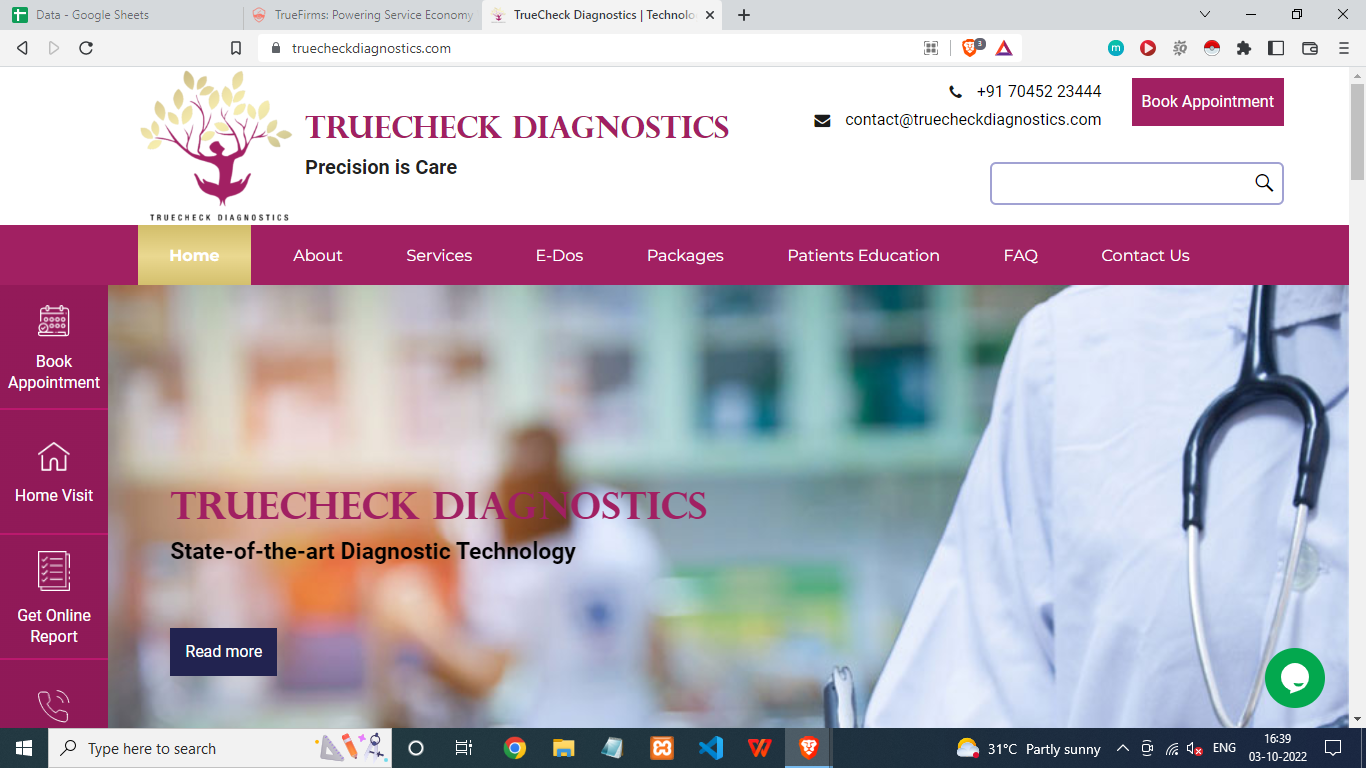Viewport: 1366px width, 768px height.
Task: Open Visual Studio Code from taskbar
Action: (x=711, y=748)
